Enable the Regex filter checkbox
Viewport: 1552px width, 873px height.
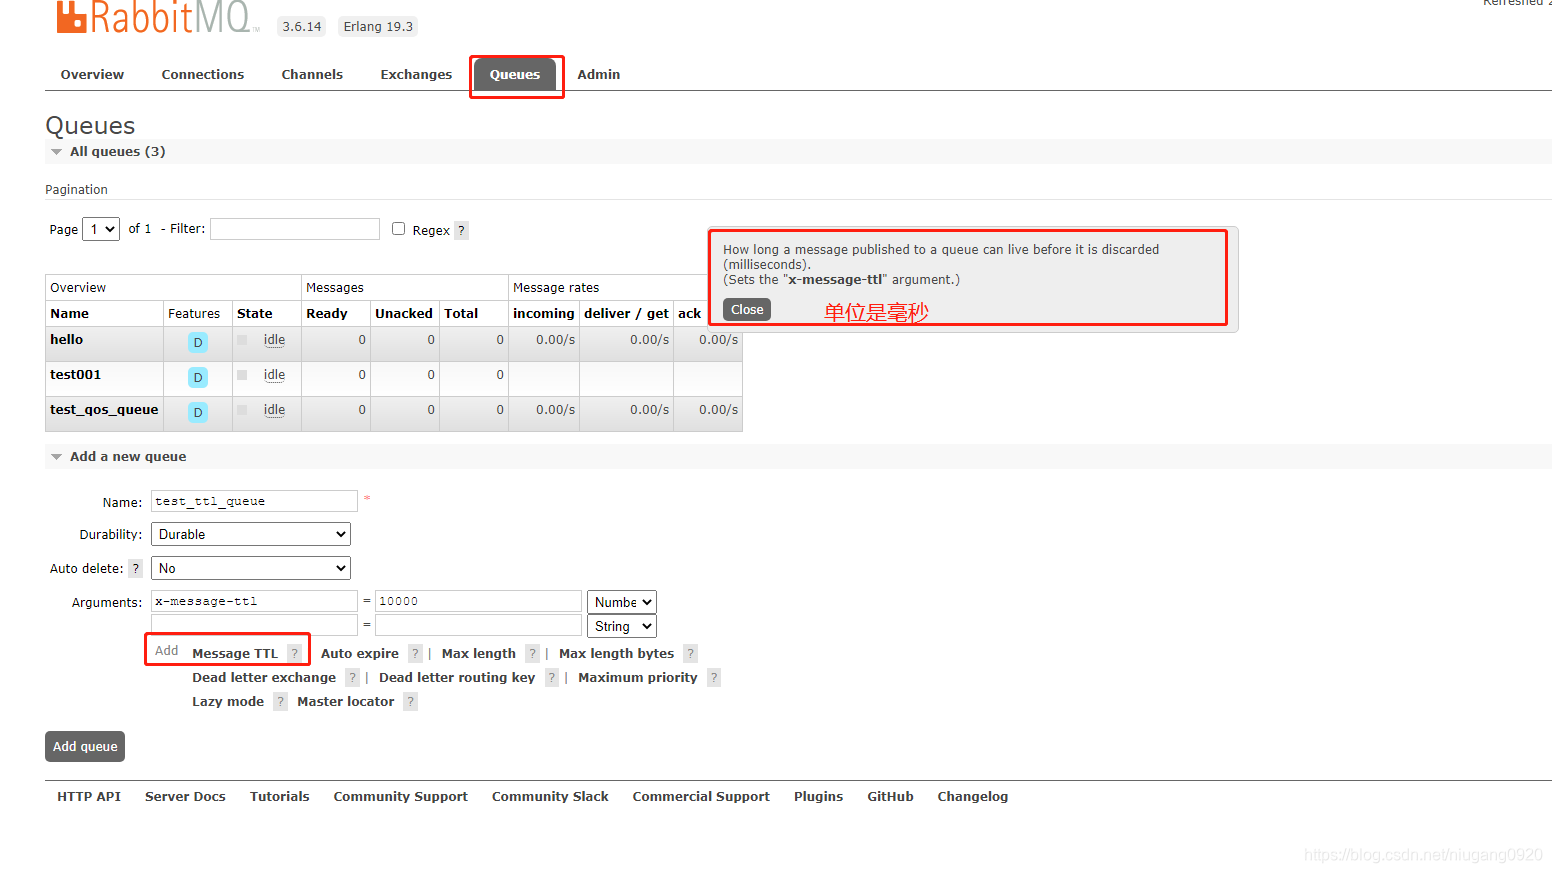398,229
